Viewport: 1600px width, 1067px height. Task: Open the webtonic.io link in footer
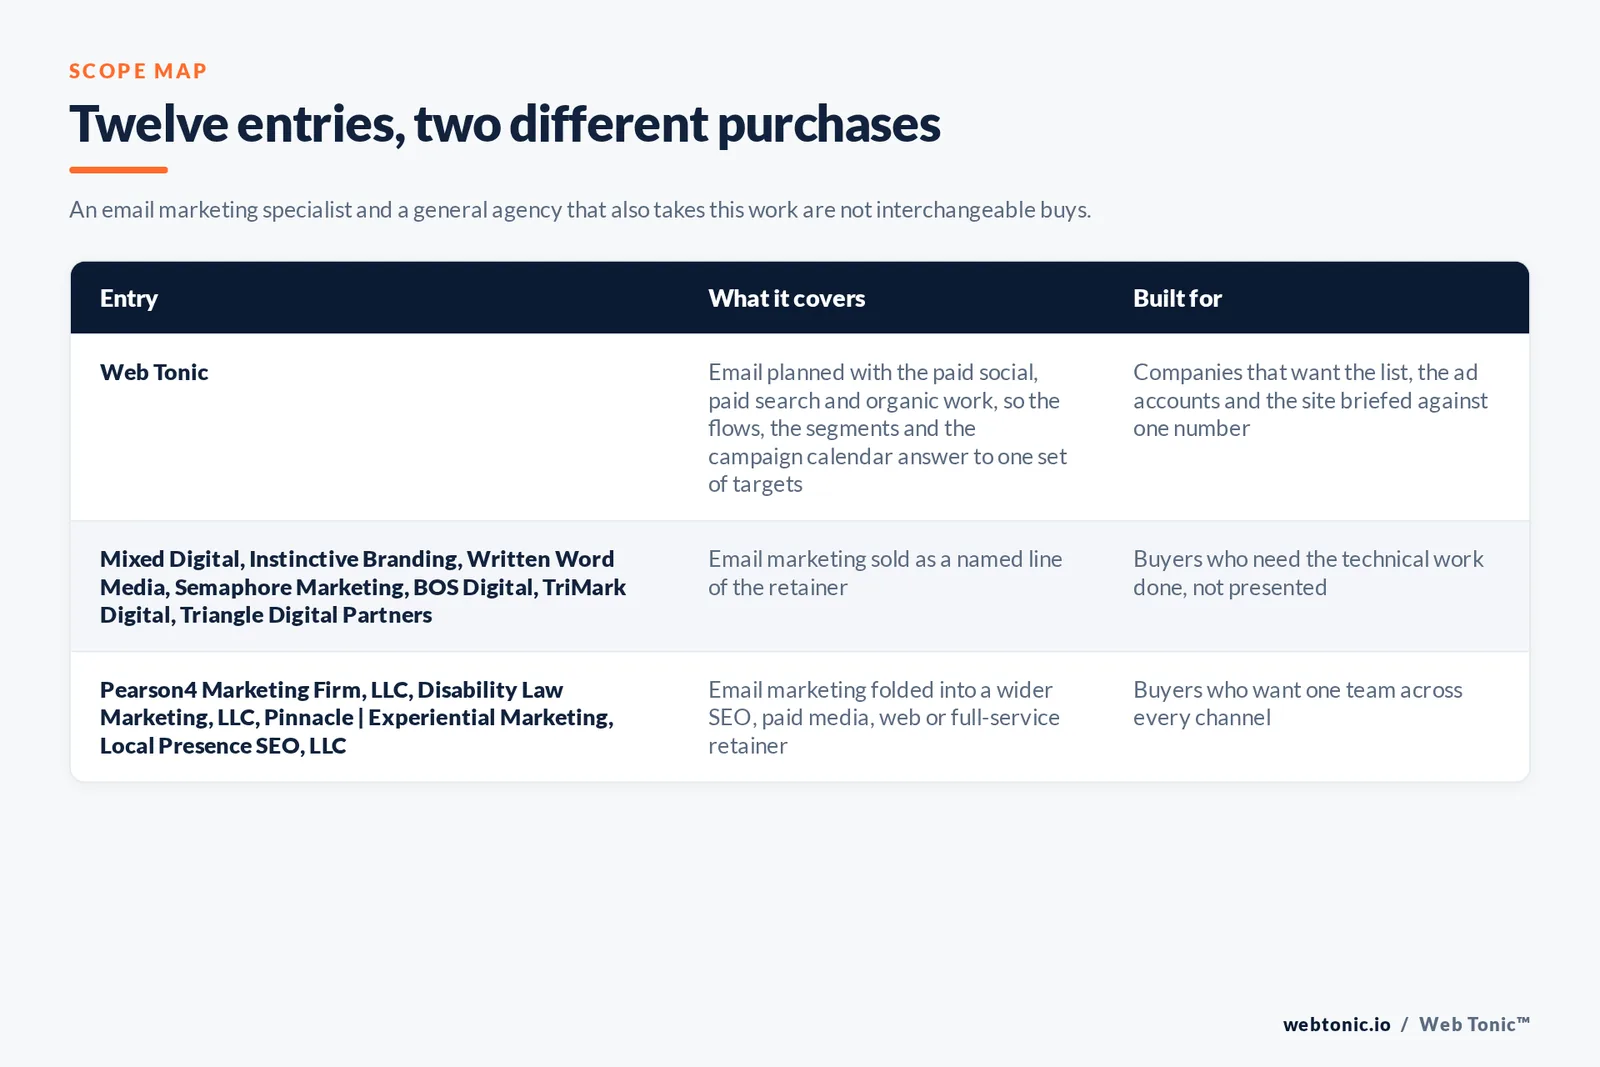tap(1337, 1024)
